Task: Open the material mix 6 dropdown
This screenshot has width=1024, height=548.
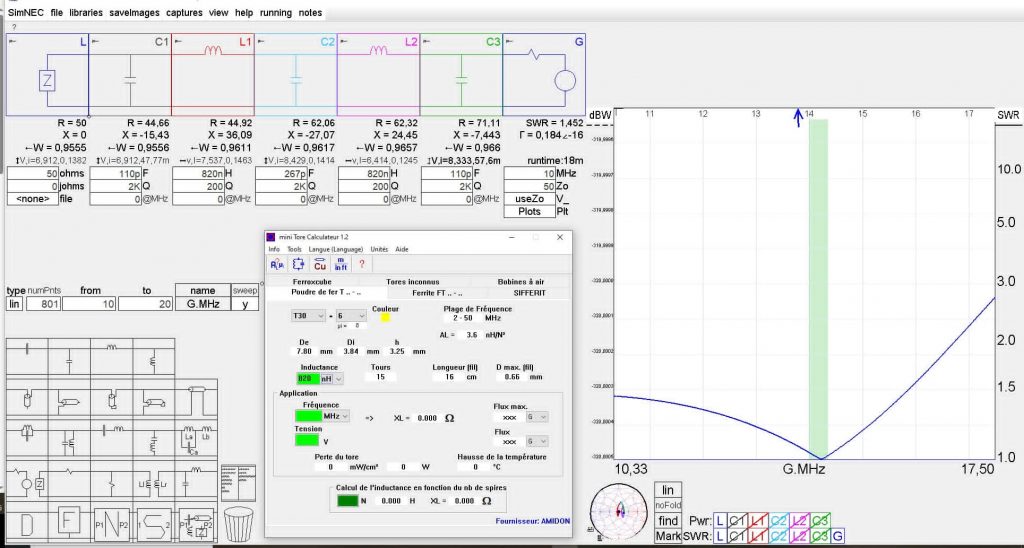Action: (x=351, y=315)
